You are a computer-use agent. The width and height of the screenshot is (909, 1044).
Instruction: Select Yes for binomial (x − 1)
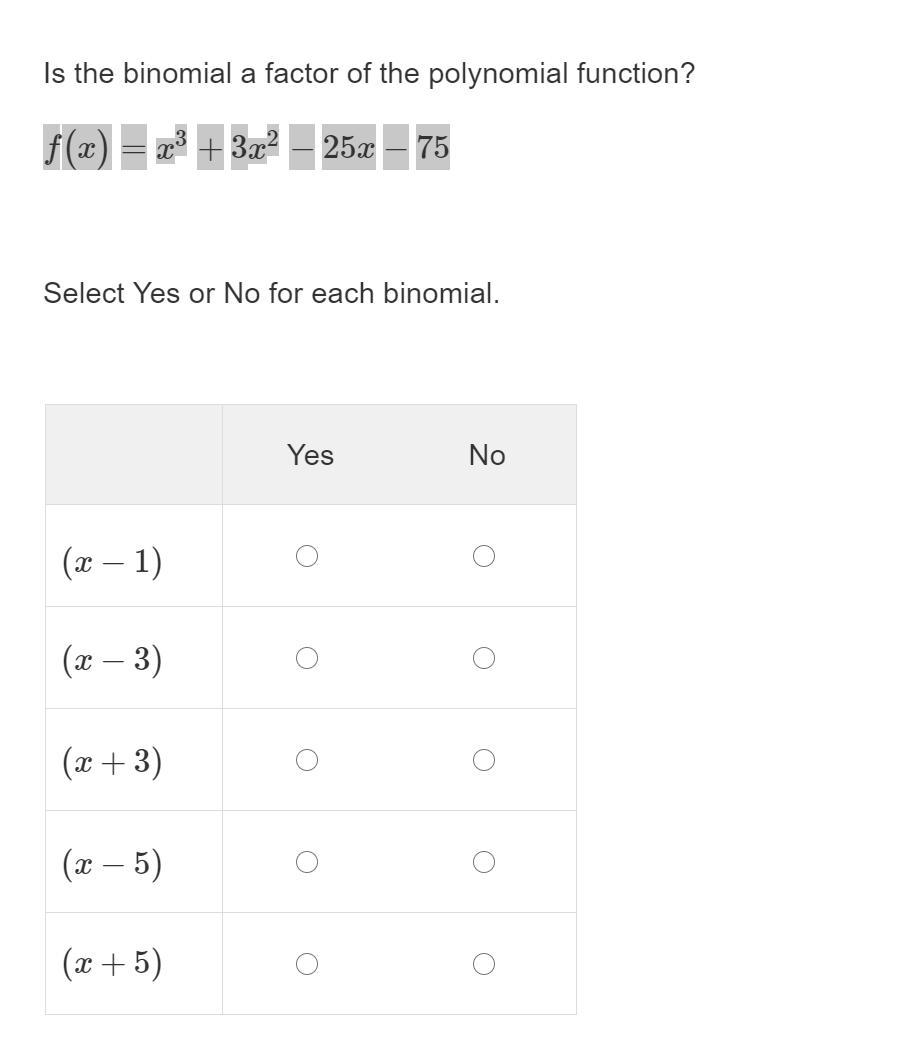(x=307, y=556)
